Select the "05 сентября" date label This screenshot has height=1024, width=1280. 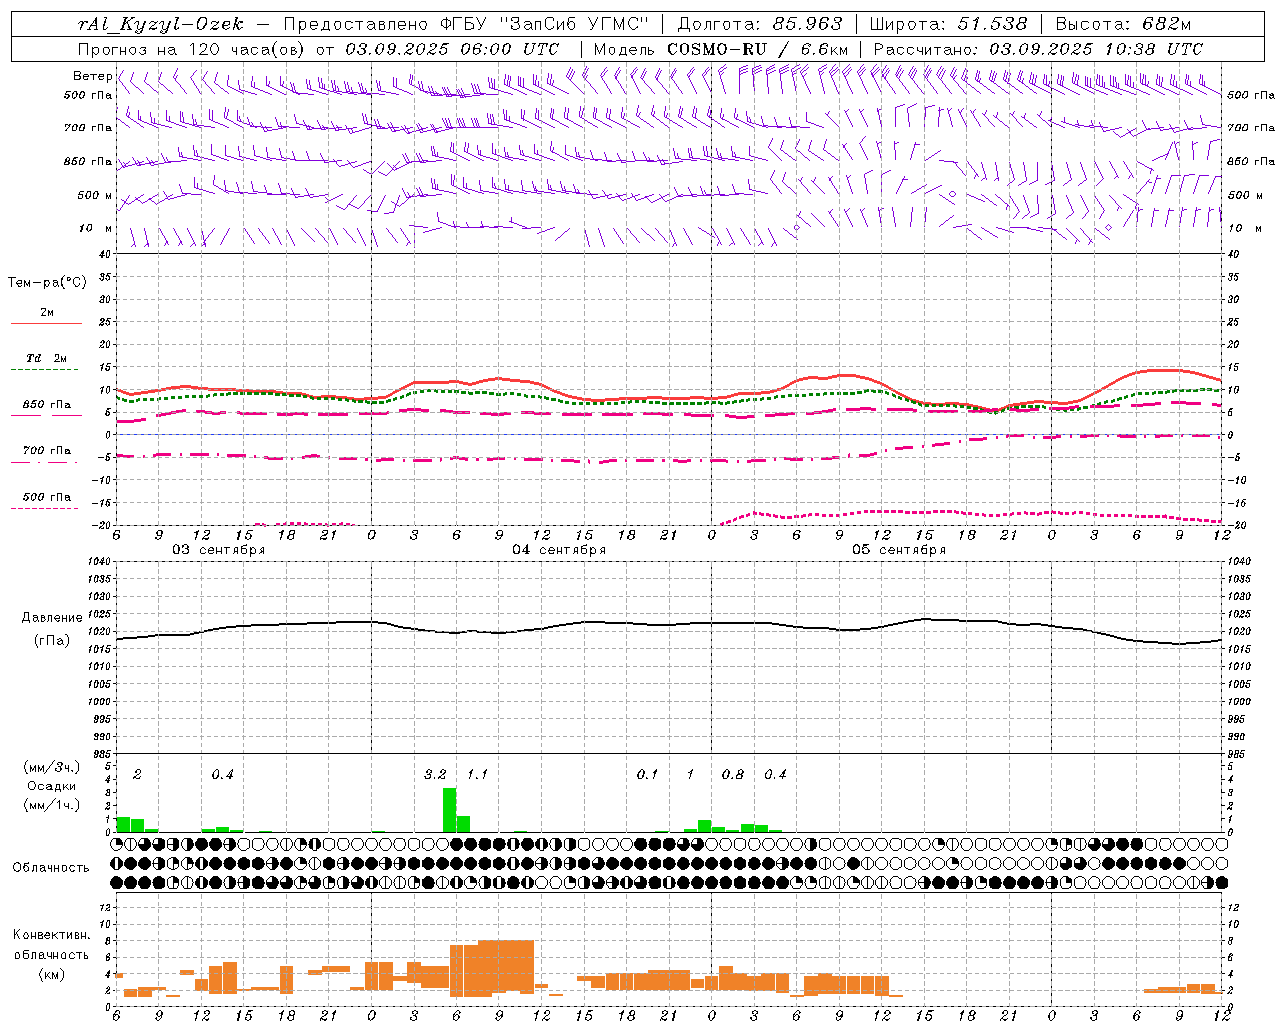(899, 550)
